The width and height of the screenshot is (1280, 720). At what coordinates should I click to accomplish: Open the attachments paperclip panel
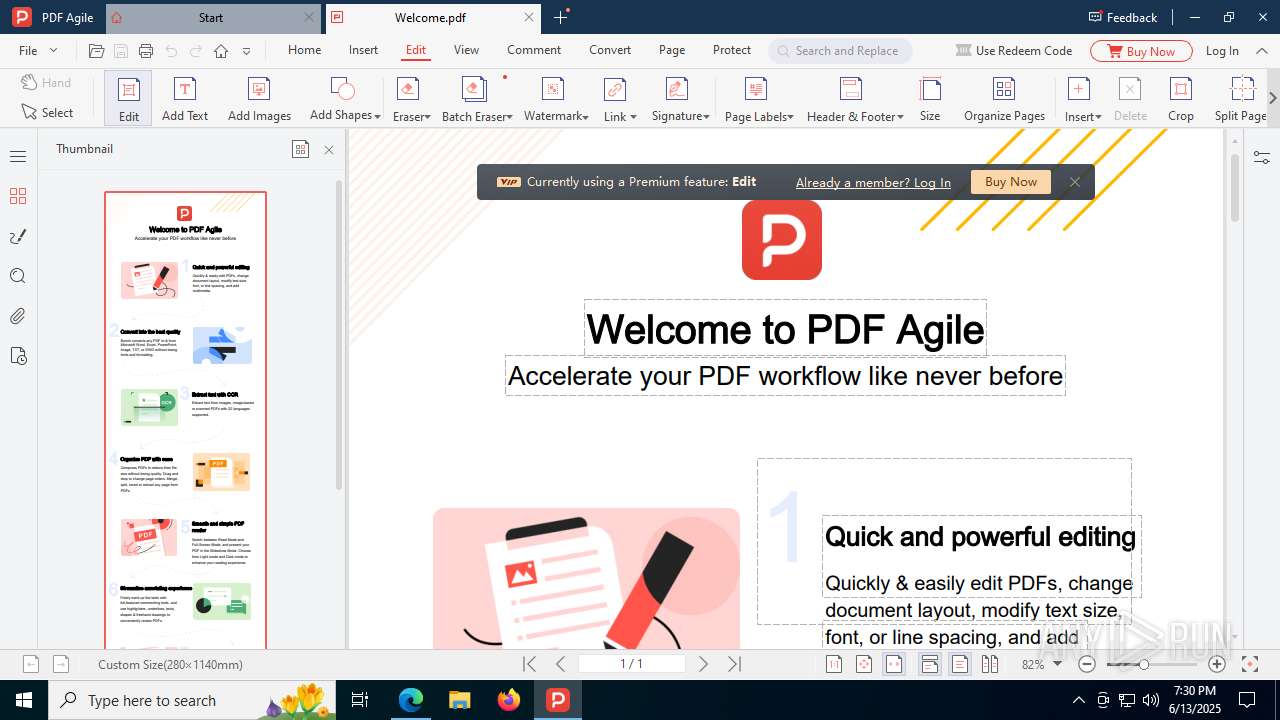(x=18, y=316)
